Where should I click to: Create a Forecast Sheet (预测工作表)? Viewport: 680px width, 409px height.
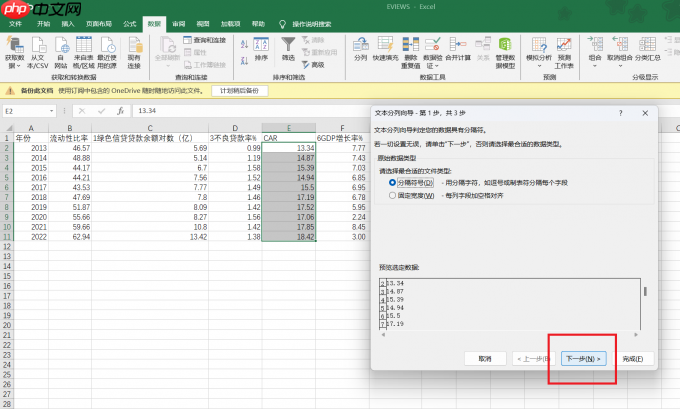[x=564, y=53]
